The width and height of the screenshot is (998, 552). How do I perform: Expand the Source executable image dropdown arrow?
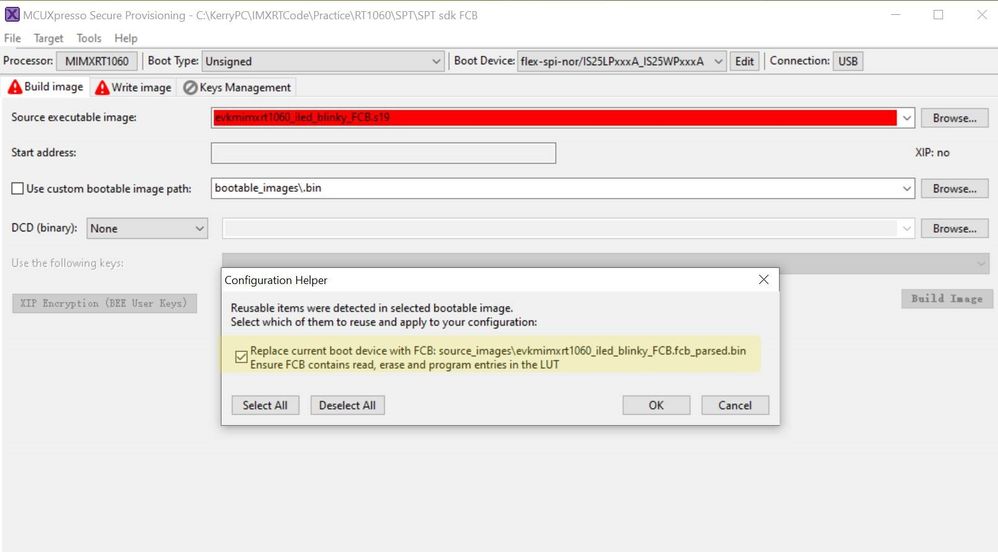click(906, 118)
